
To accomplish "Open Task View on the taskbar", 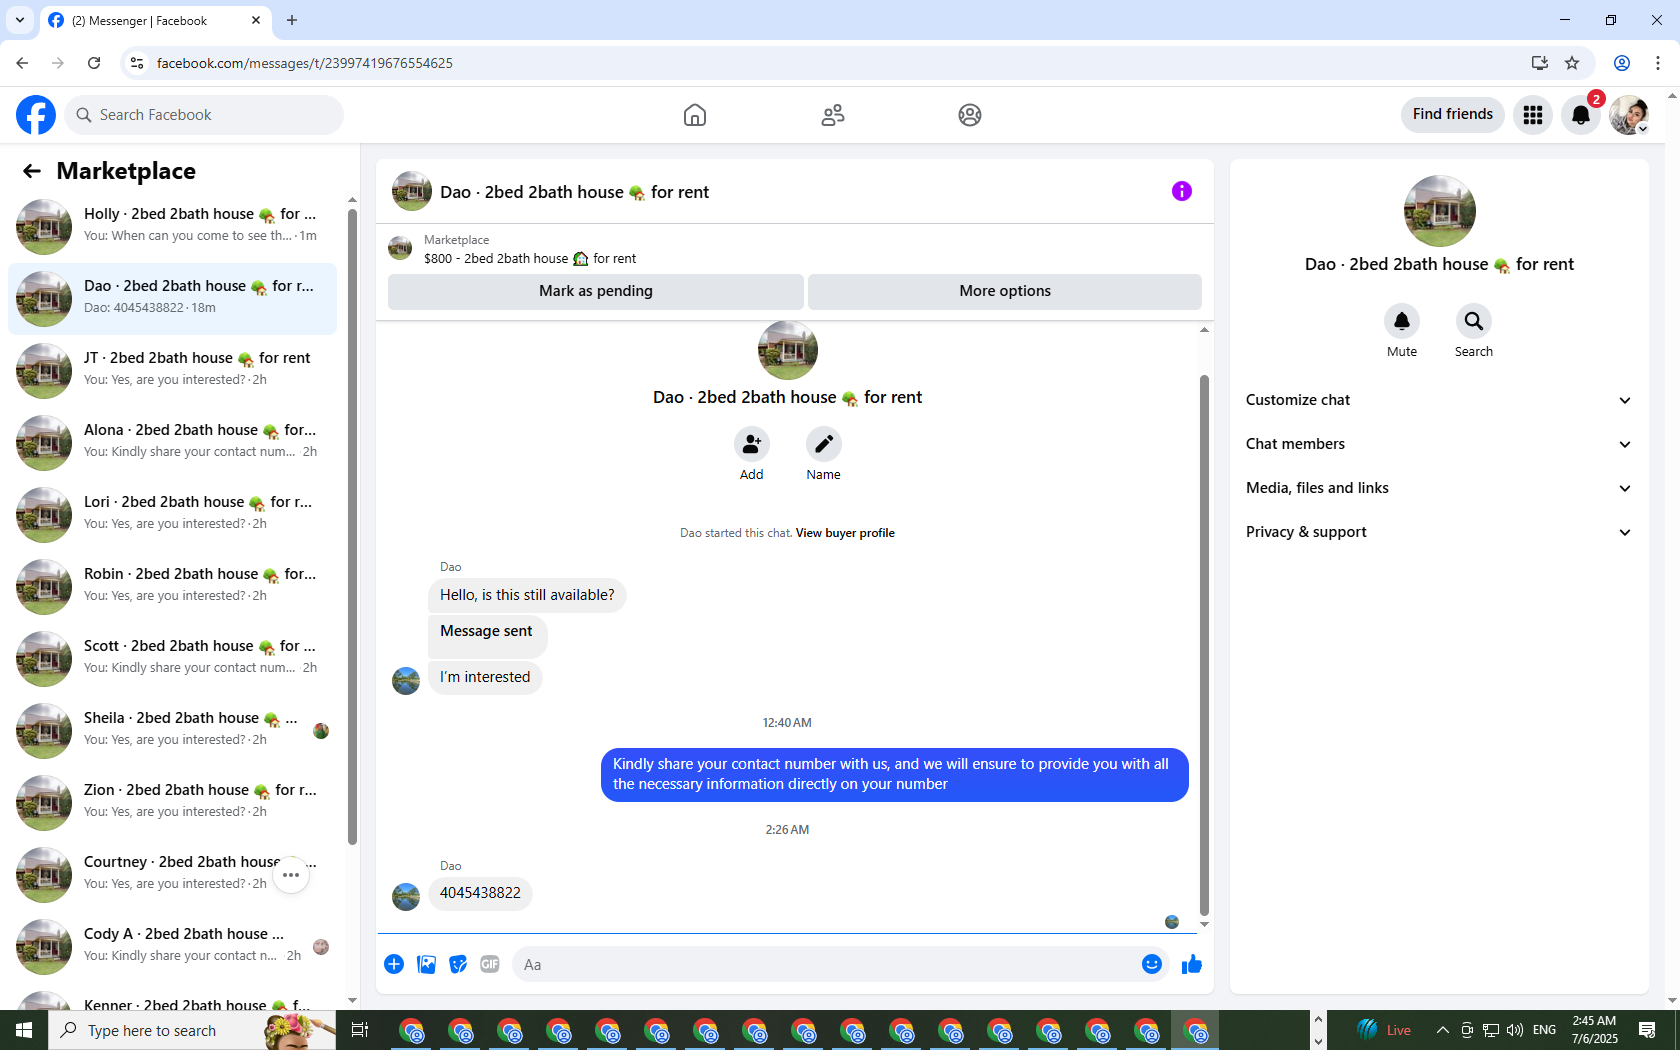I will (360, 1030).
